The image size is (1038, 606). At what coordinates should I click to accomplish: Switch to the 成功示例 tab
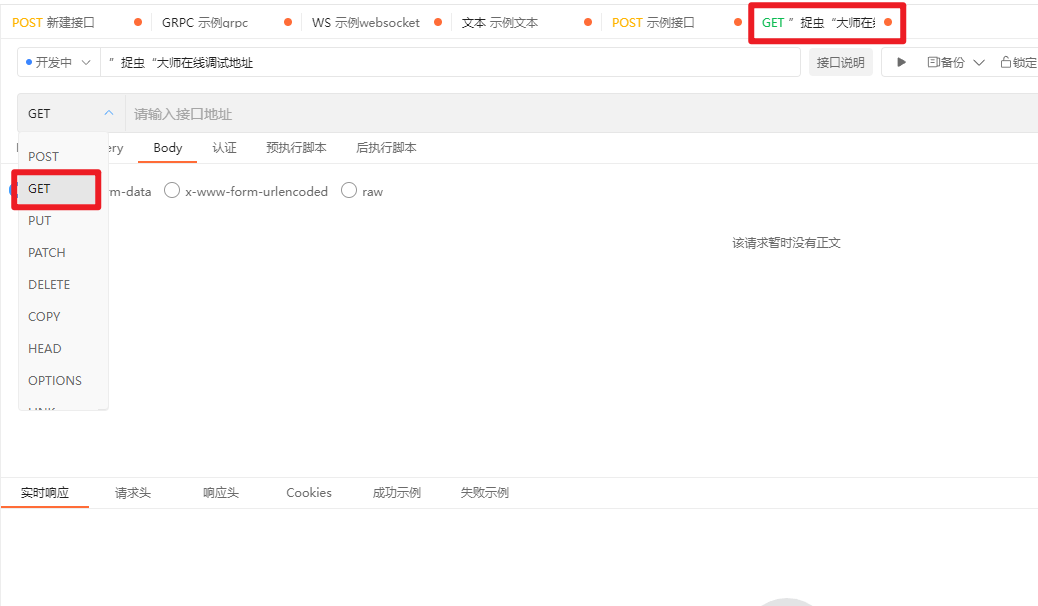(396, 492)
